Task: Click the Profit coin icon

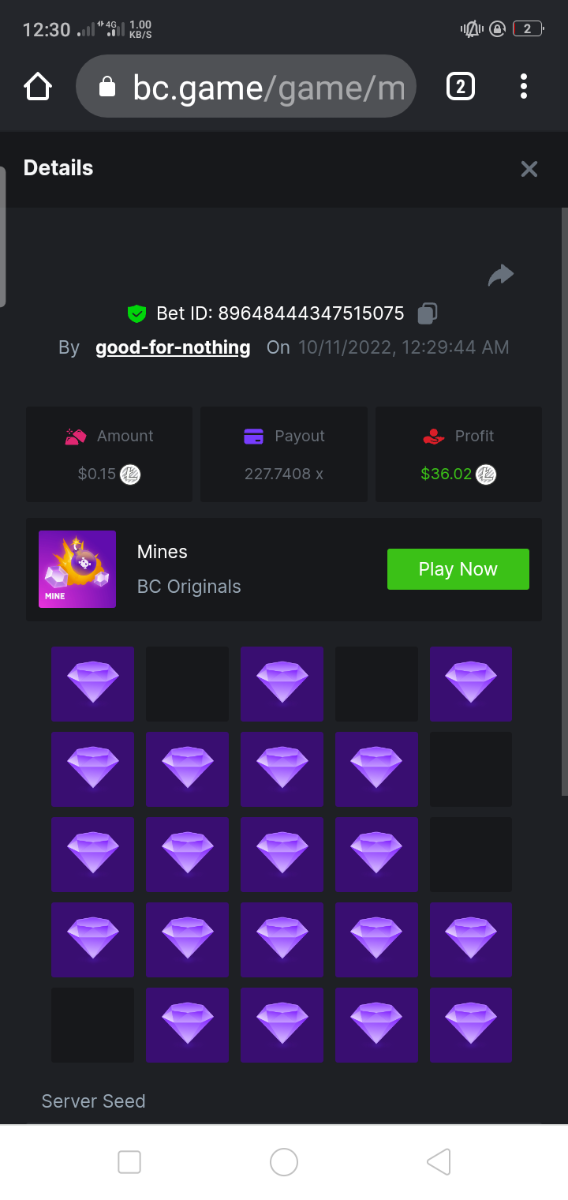Action: (487, 474)
